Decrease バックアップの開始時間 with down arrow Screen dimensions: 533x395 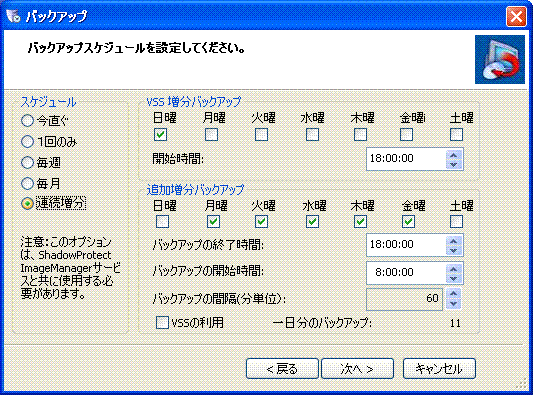point(453,278)
